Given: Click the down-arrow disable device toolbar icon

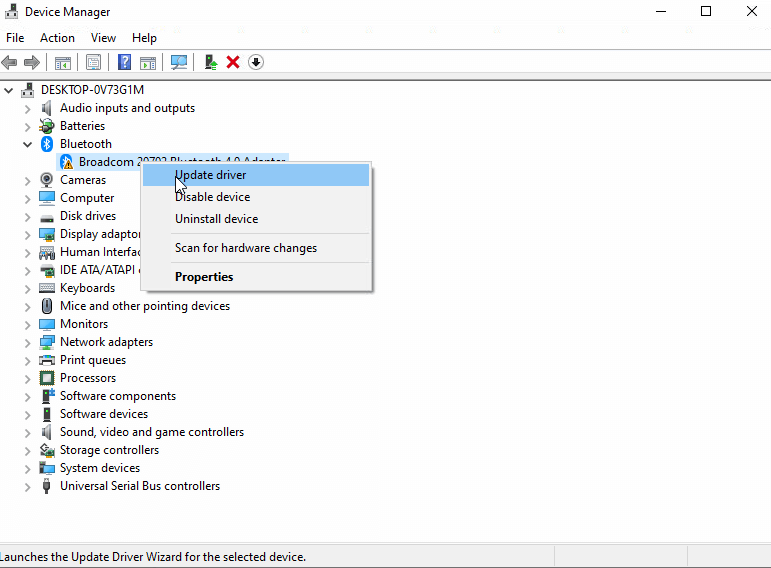Looking at the screenshot, I should 256,62.
